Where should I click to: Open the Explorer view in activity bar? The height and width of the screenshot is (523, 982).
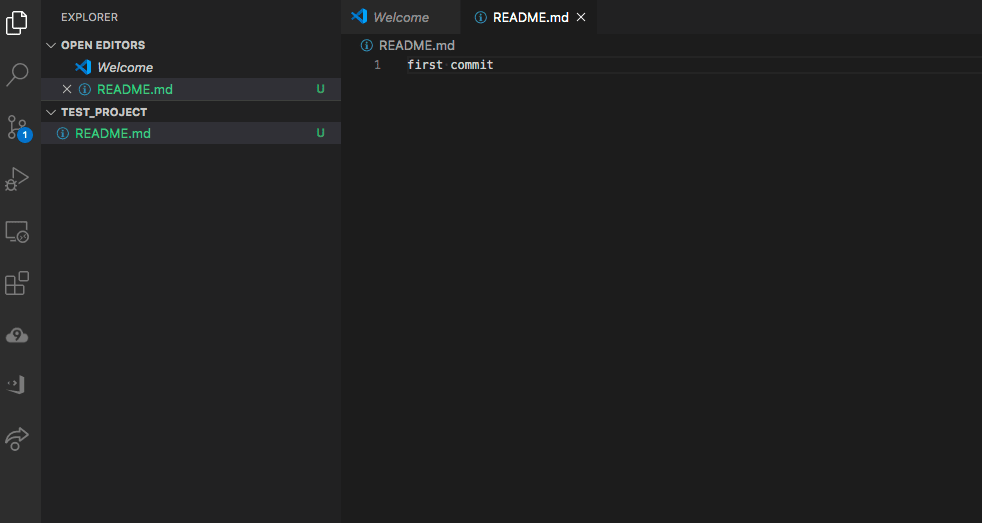coord(17,23)
